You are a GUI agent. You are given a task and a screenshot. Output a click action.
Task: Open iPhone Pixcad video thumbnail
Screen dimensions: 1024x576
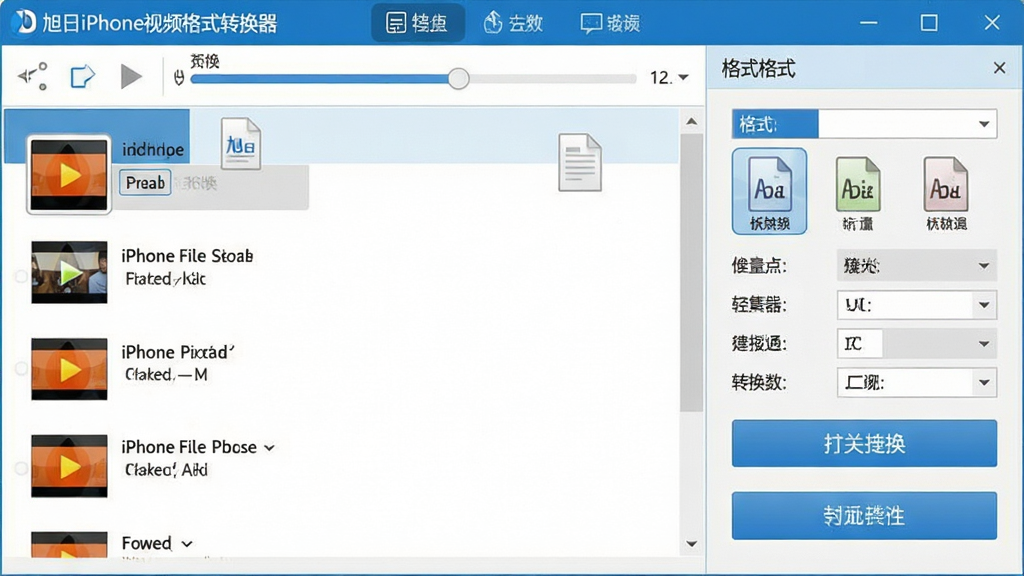pos(69,369)
